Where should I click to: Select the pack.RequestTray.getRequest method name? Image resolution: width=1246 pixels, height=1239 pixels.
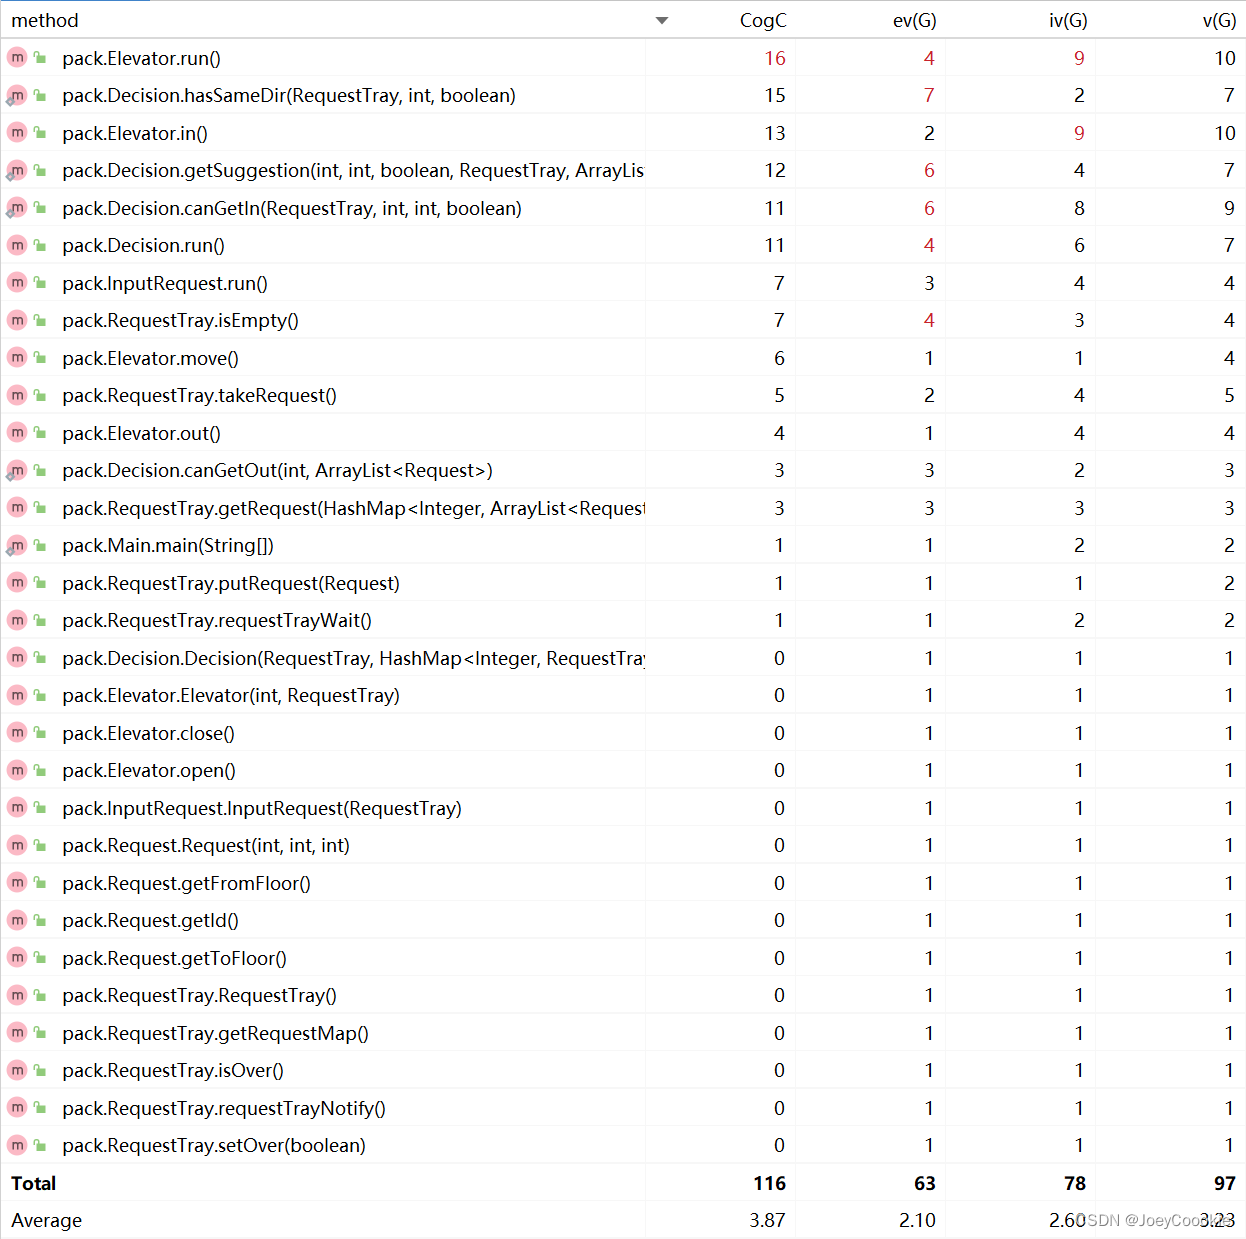click(353, 508)
